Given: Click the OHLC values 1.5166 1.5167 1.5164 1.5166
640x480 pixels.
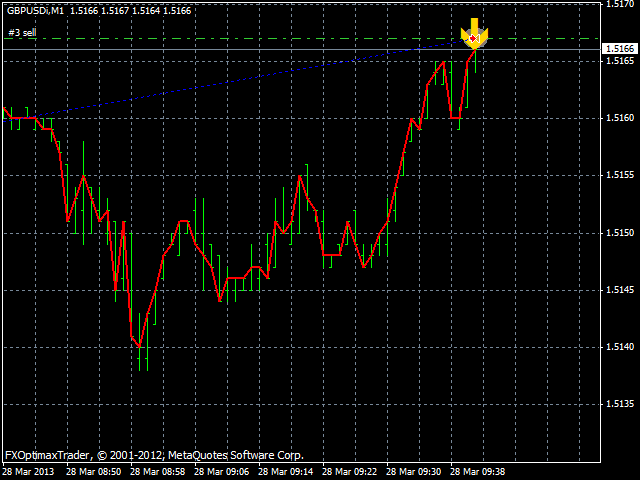Looking at the screenshot, I should click(131, 11).
